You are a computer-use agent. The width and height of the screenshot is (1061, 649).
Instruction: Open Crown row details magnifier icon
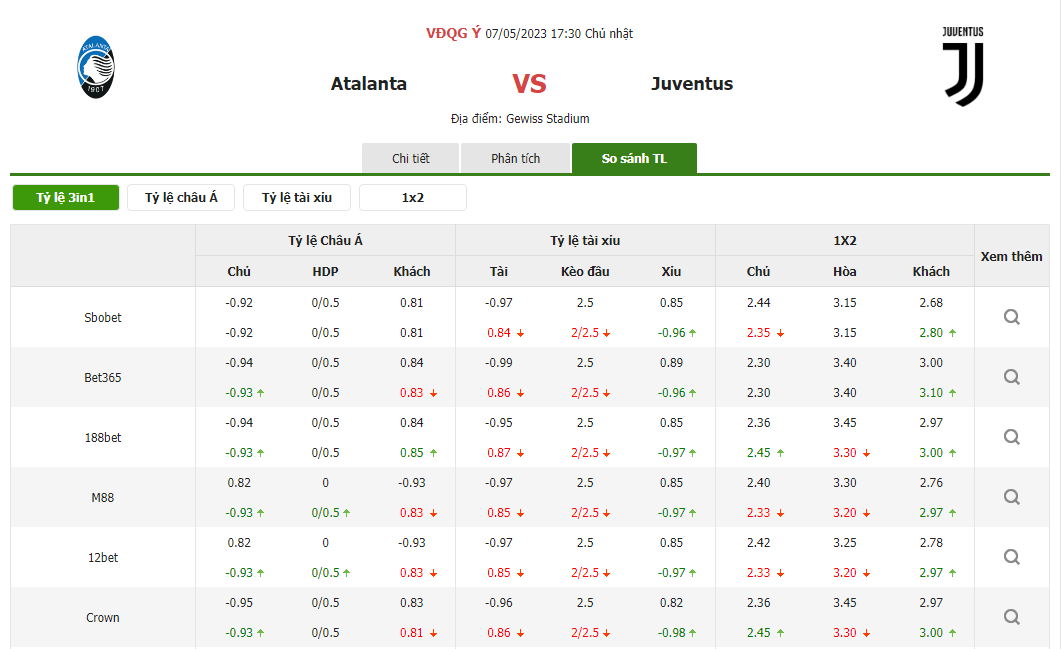pyautogui.click(x=1012, y=617)
